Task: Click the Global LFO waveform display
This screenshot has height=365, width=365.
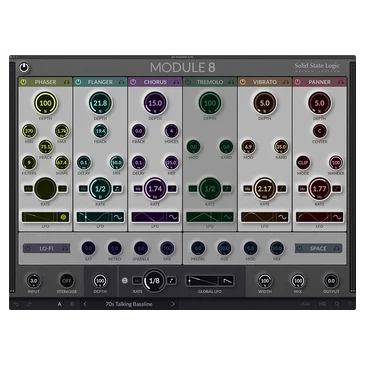Action: (203, 281)
